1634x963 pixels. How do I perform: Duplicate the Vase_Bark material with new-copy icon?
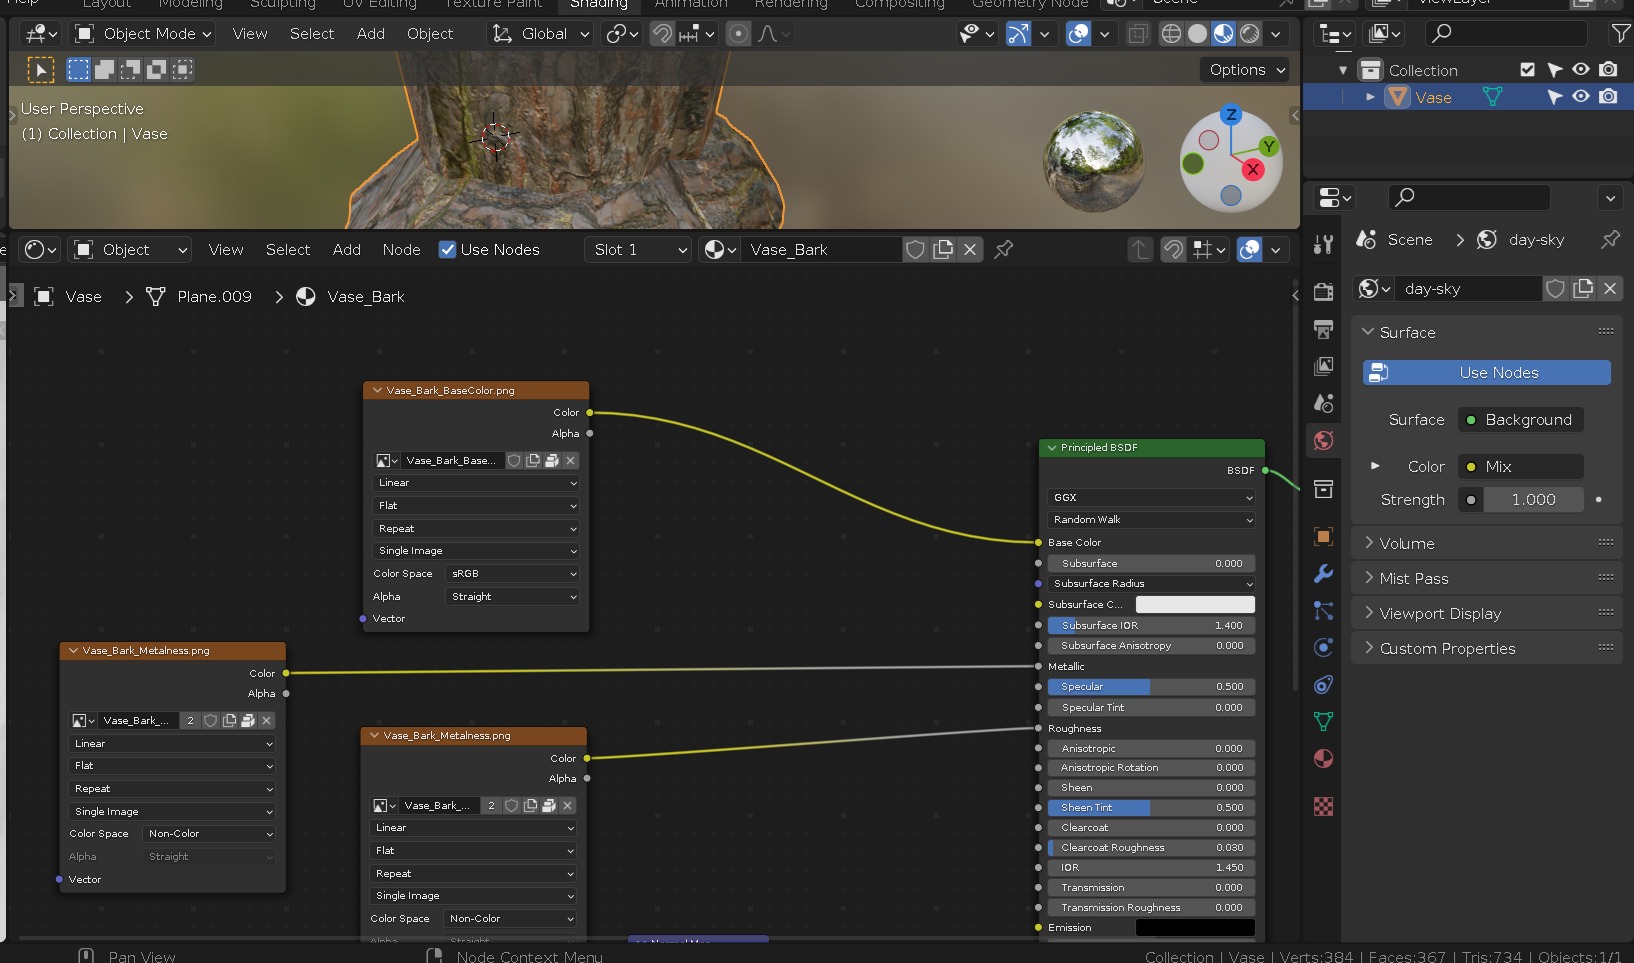[x=943, y=249]
